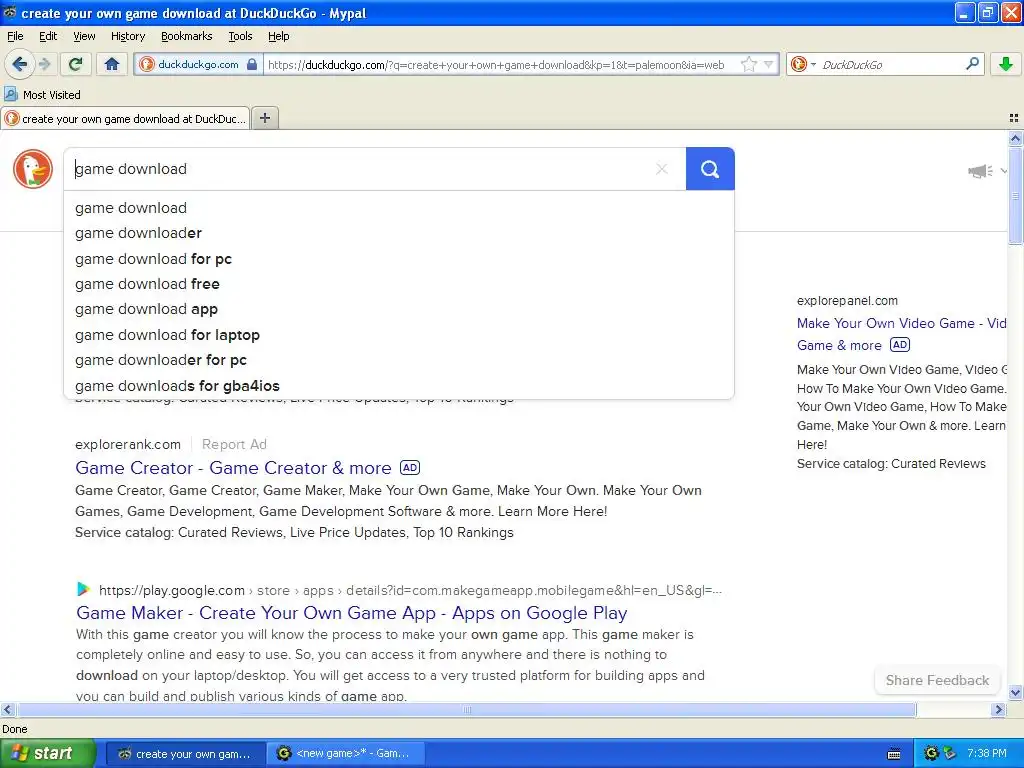Open the Tools menu

pos(240,36)
